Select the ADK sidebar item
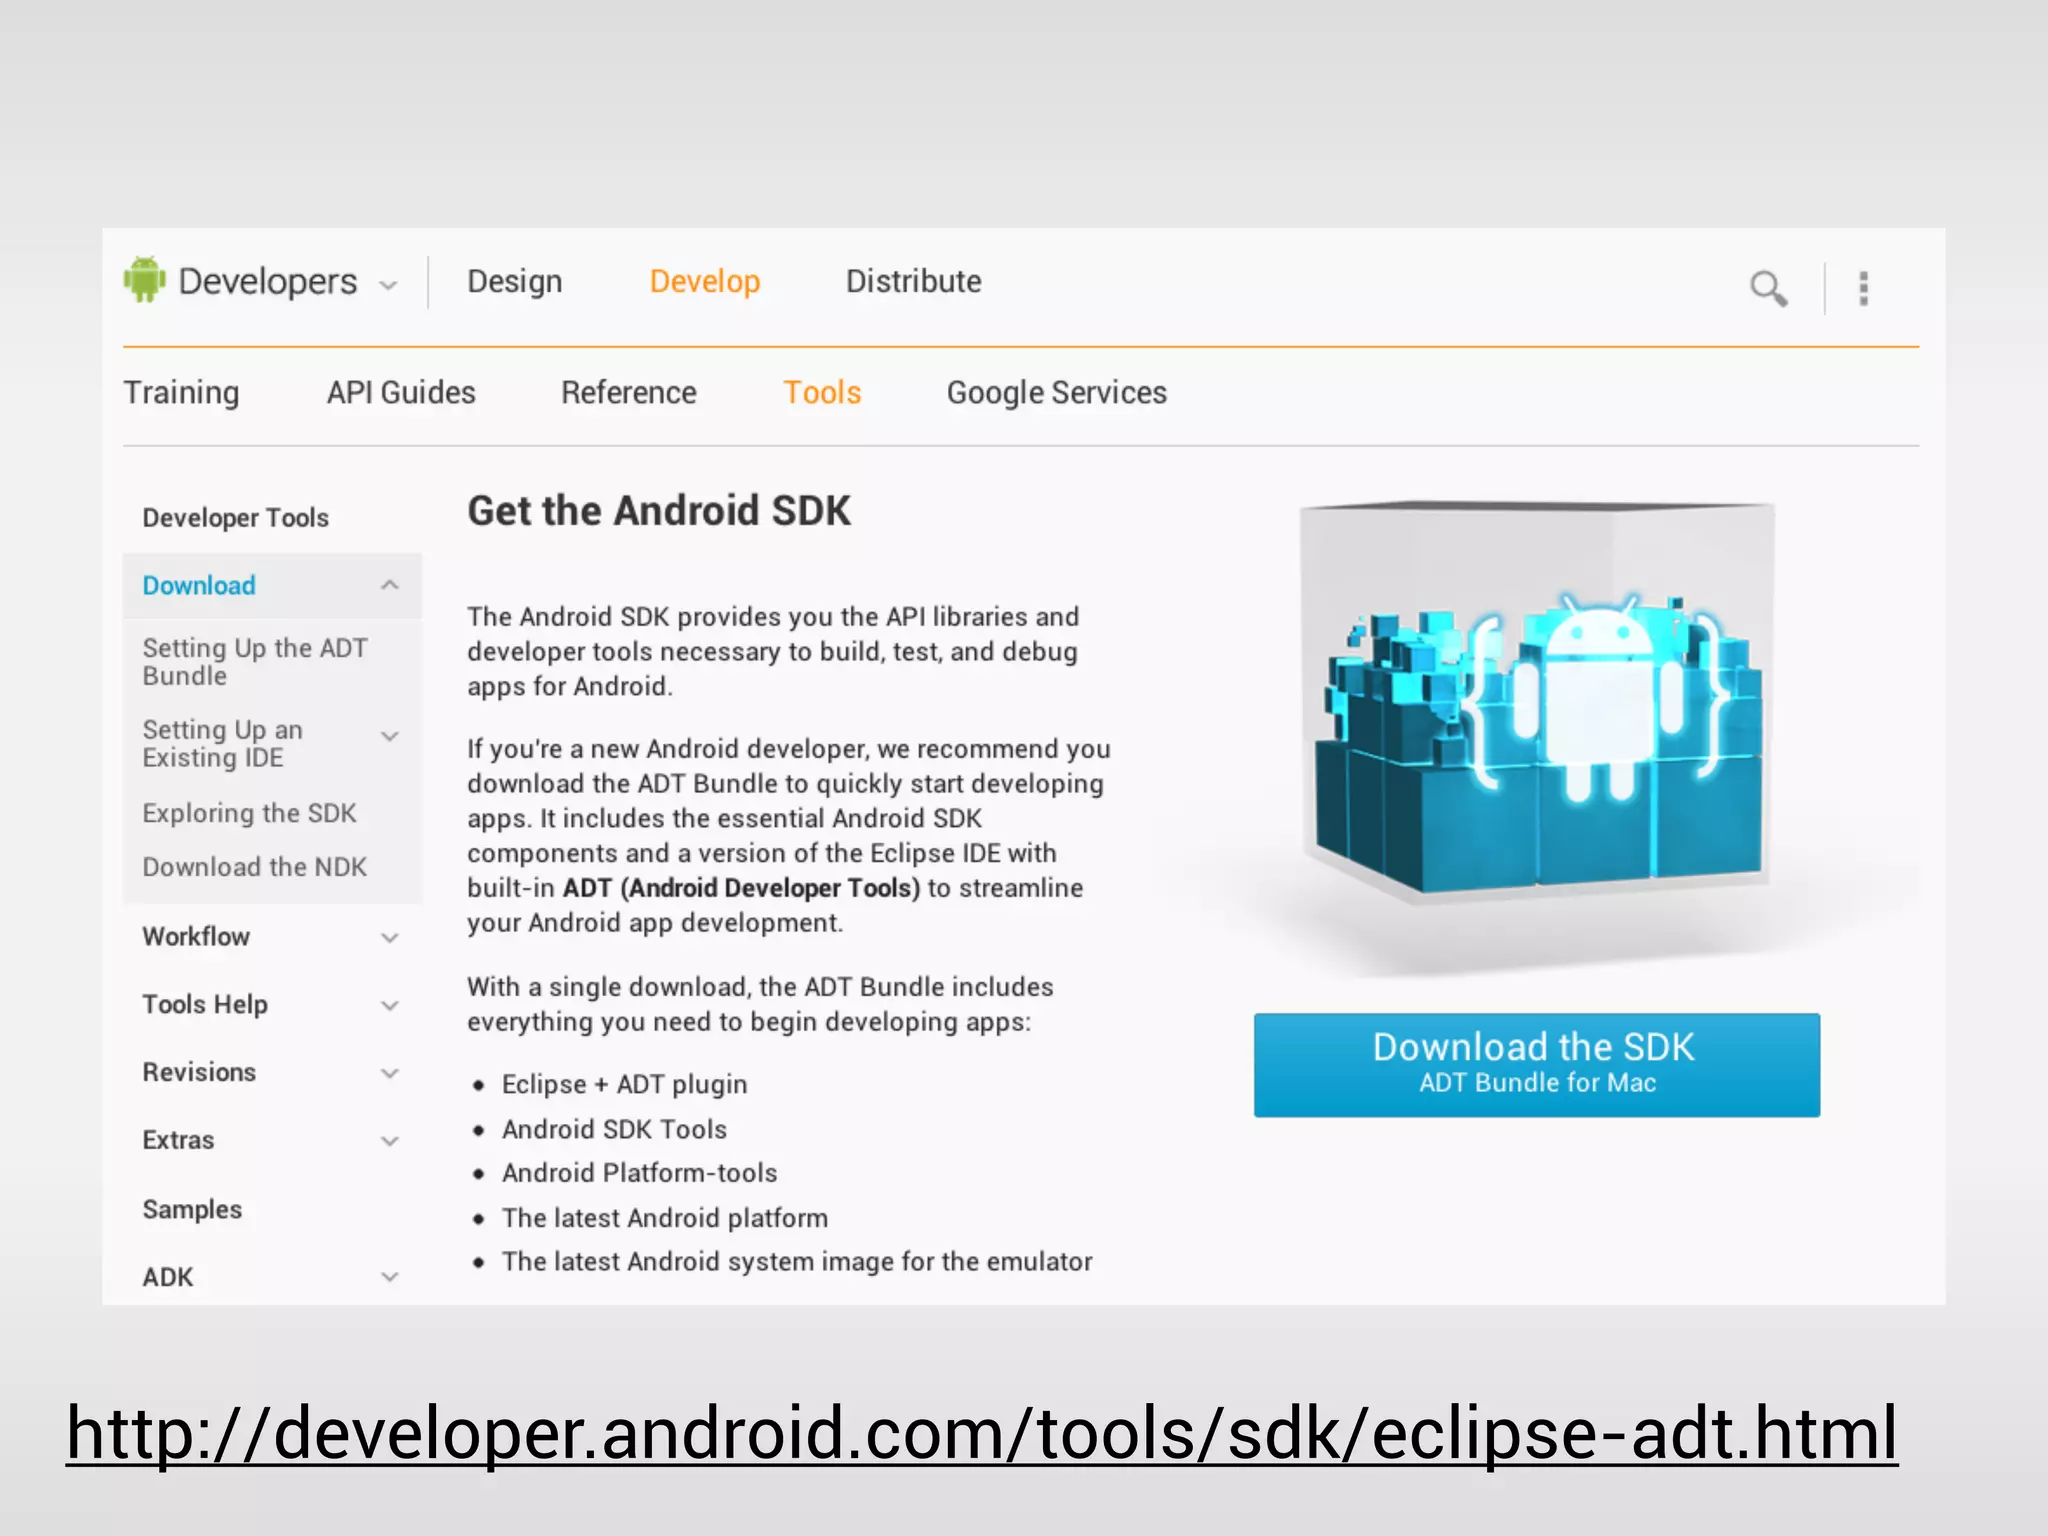Viewport: 2048px width, 1536px height. point(168,1277)
